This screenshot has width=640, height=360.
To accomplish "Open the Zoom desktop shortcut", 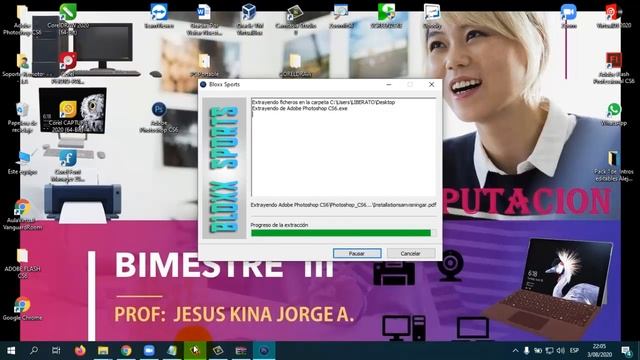I will 569,17.
